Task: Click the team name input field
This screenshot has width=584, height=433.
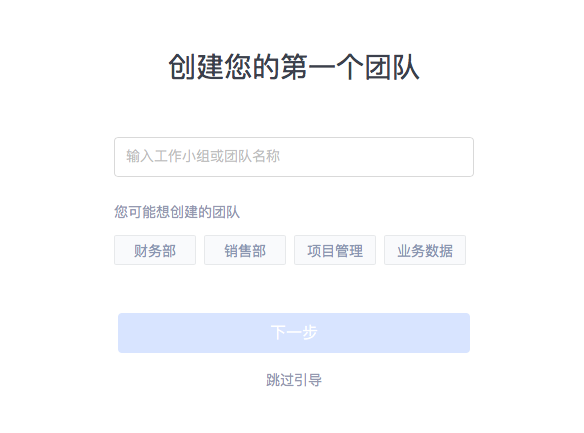Action: tap(294, 157)
